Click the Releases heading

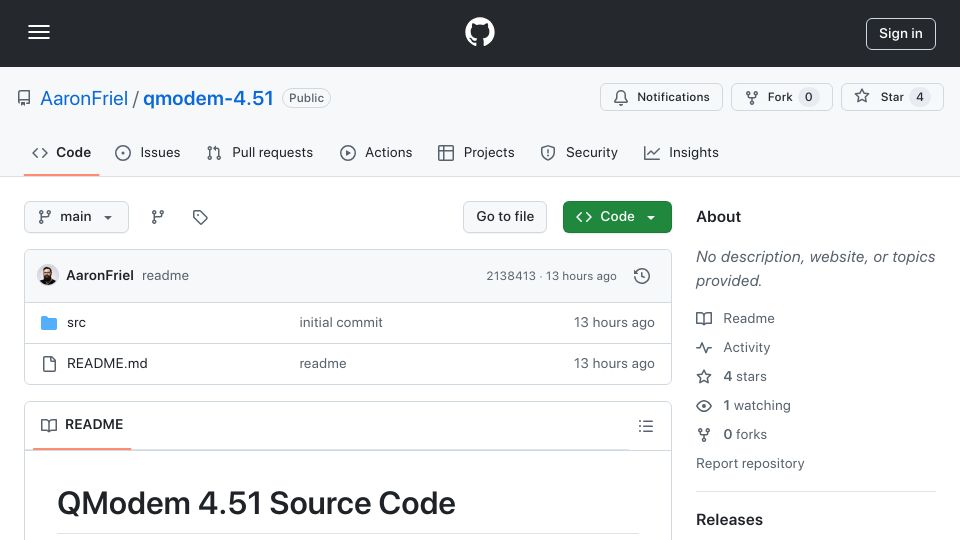tap(729, 520)
